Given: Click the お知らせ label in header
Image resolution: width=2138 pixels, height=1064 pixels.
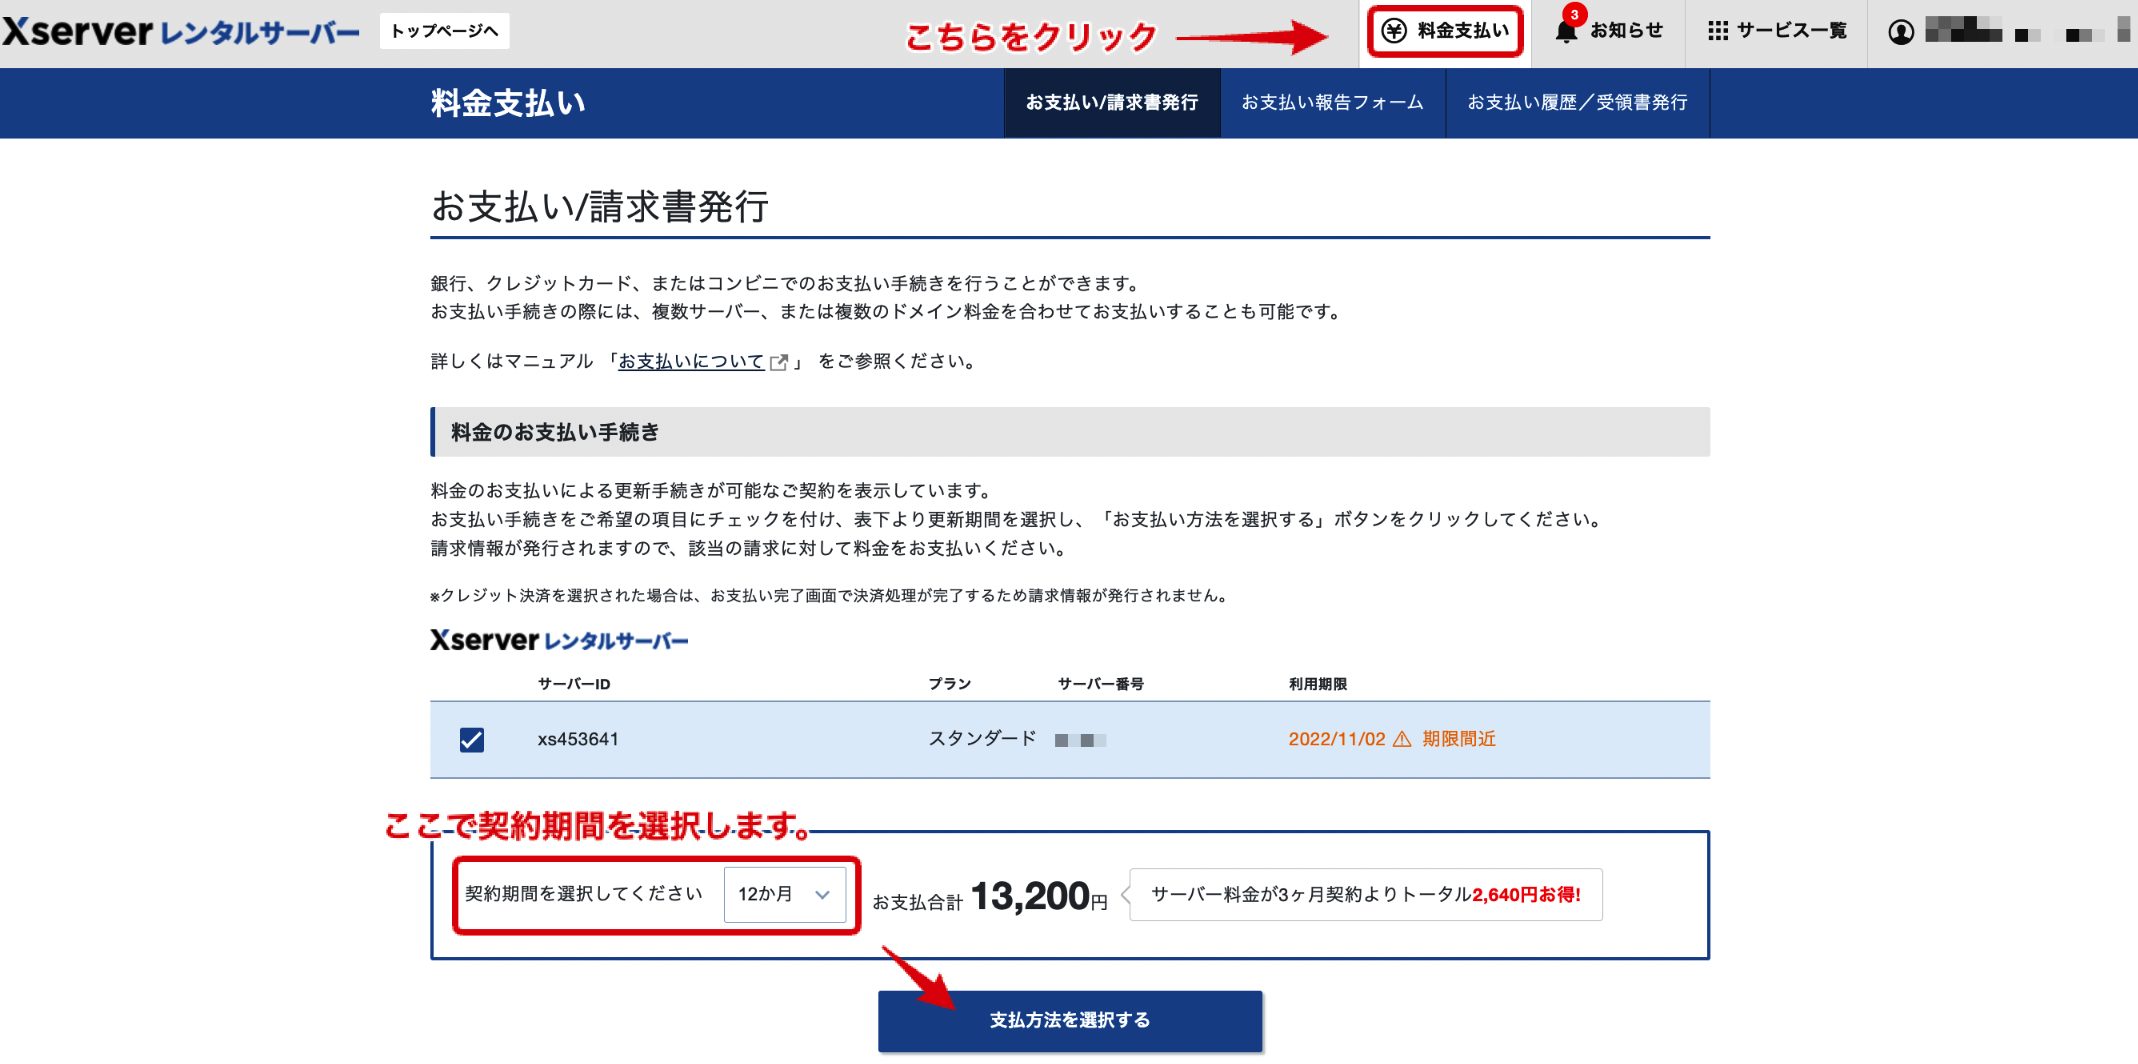Looking at the screenshot, I should 1627,31.
